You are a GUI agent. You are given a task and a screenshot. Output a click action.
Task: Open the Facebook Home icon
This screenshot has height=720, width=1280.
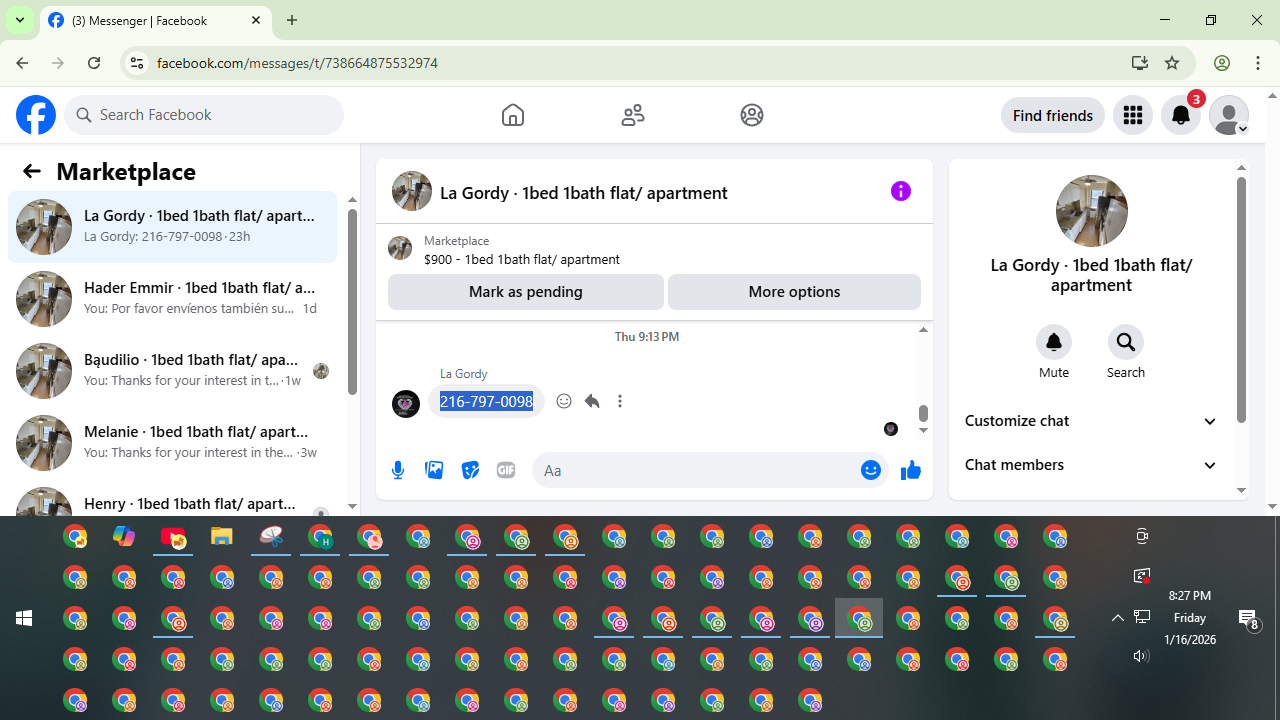(x=513, y=115)
